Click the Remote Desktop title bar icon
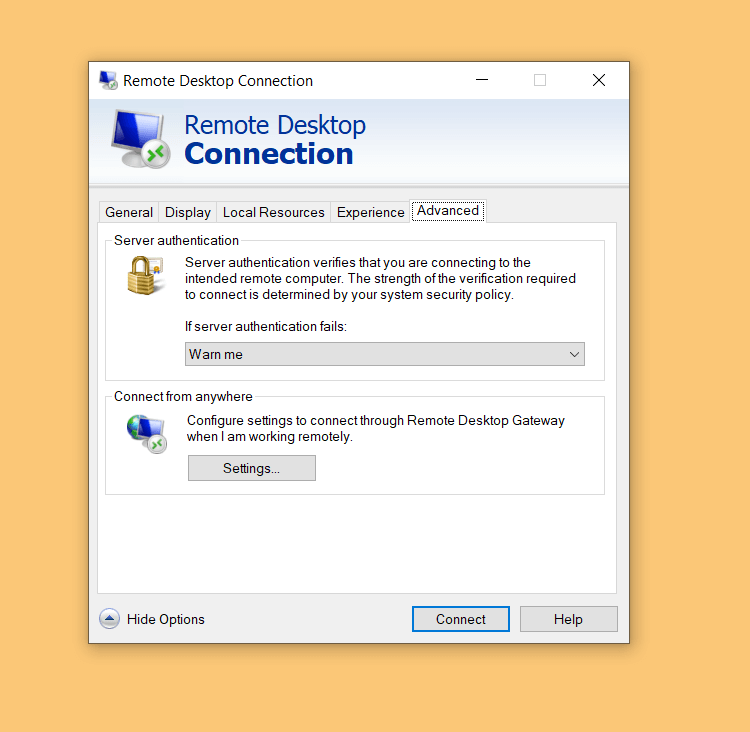 click(x=108, y=80)
